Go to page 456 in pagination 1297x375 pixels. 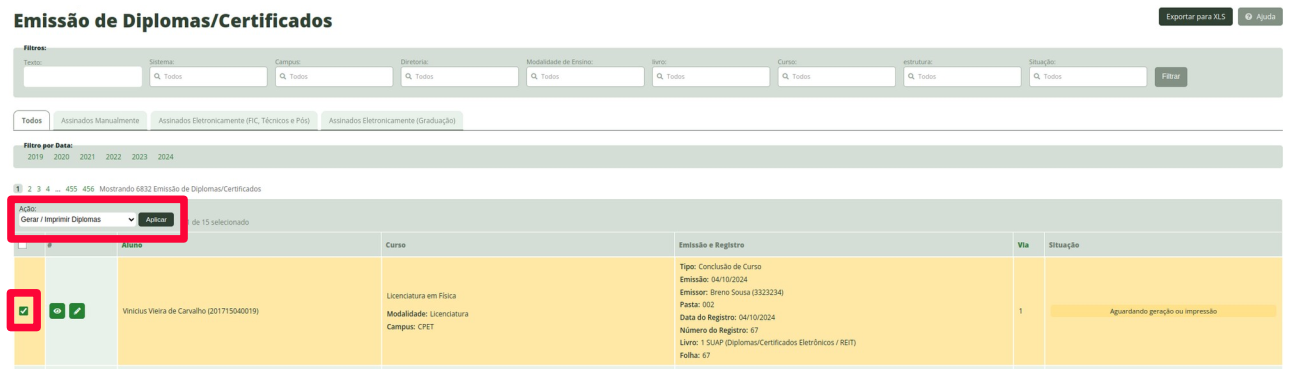[89, 189]
